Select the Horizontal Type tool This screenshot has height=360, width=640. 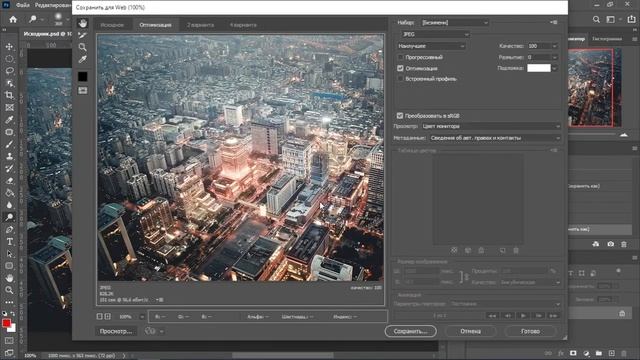coord(9,242)
